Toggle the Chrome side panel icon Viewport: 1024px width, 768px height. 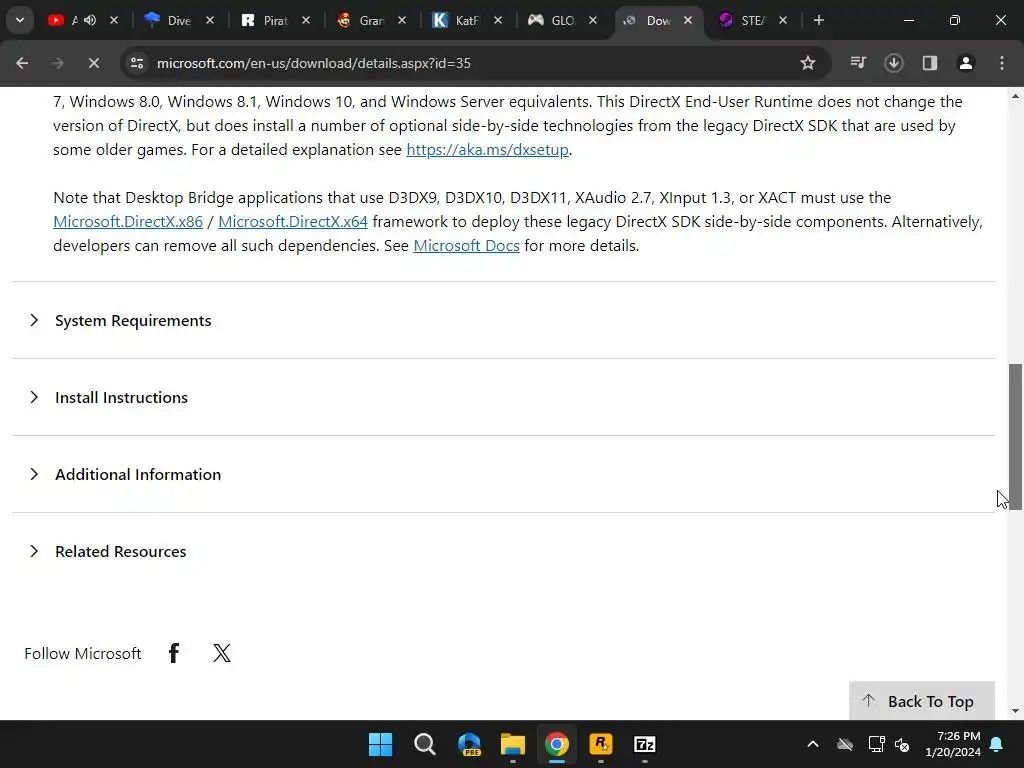pyautogui.click(x=930, y=63)
